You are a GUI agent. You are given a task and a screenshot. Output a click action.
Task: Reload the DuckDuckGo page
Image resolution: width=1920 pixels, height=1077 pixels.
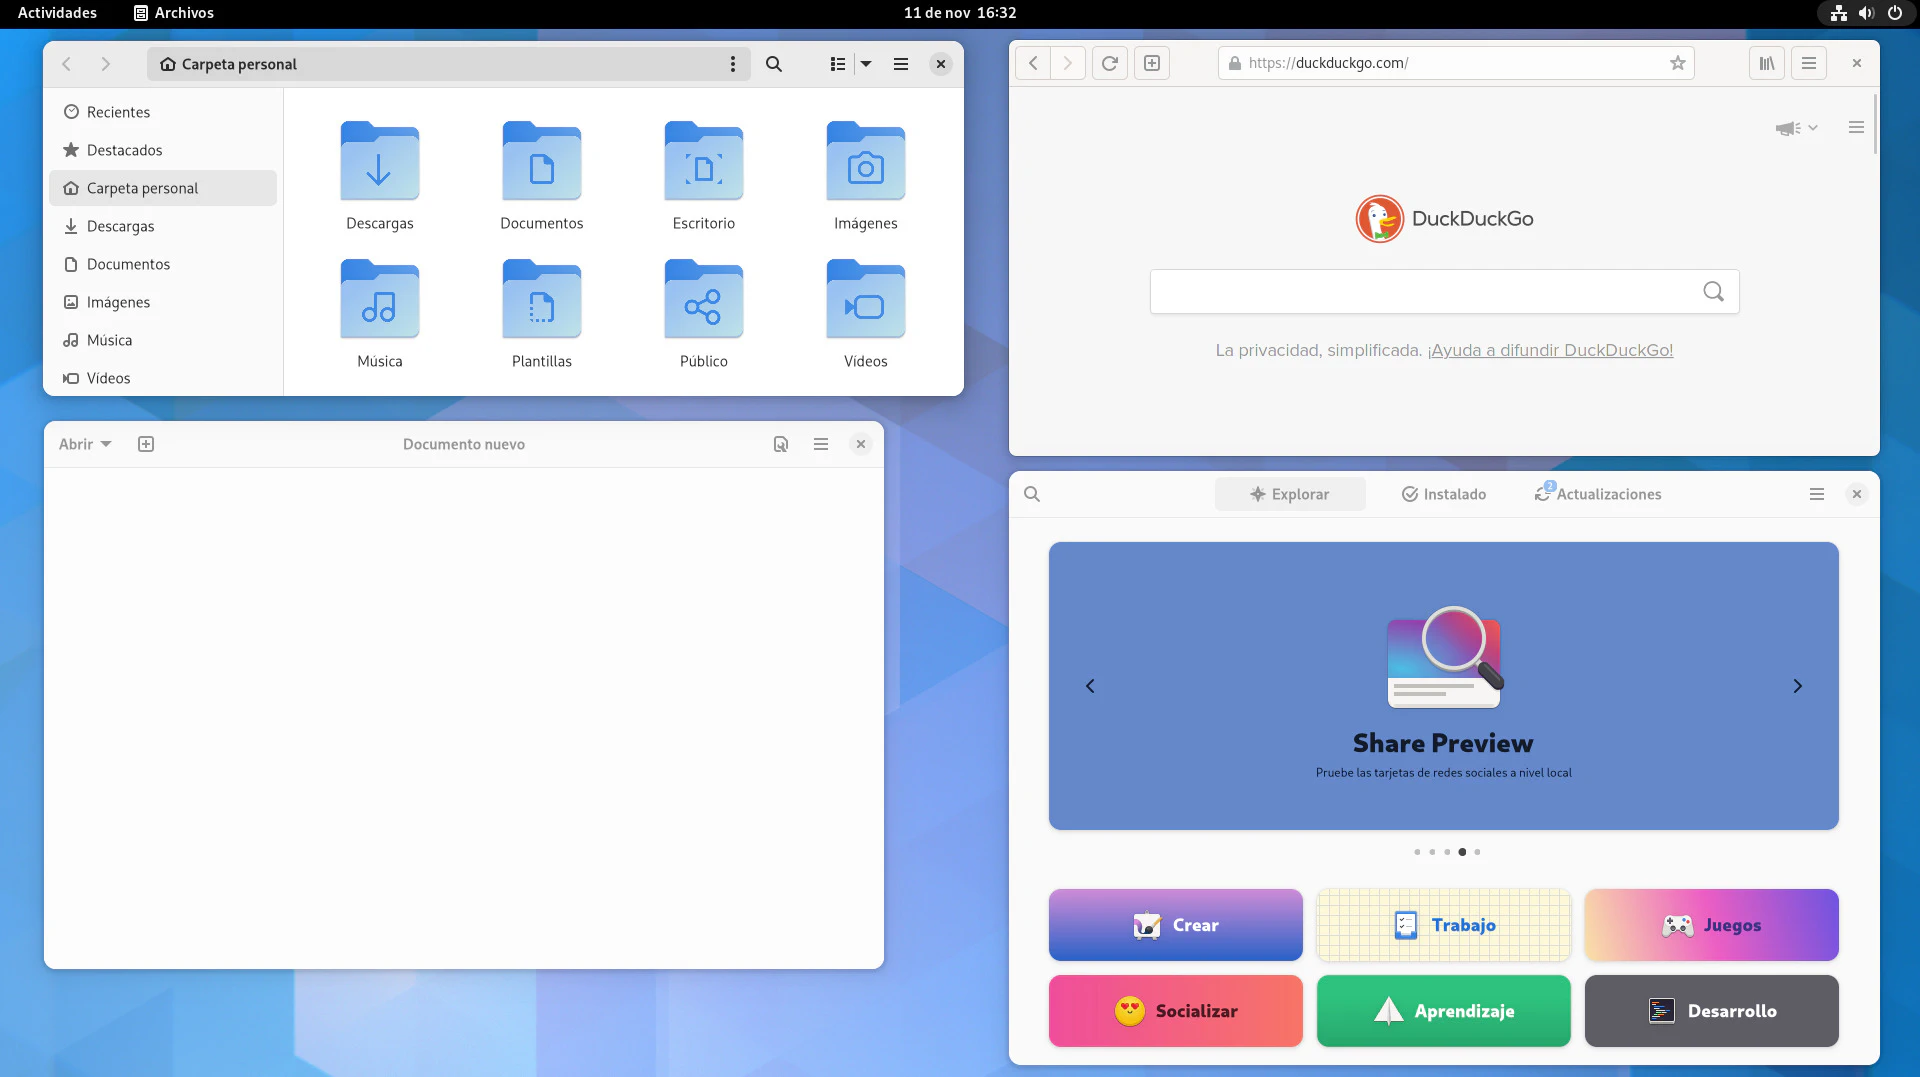pyautogui.click(x=1109, y=63)
